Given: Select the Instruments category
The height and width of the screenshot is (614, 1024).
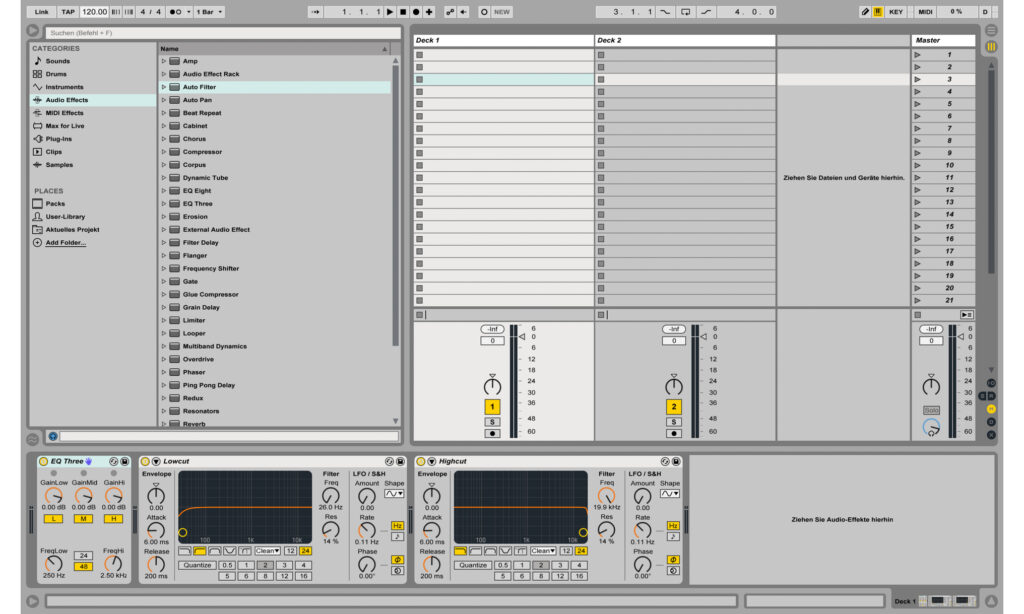Looking at the screenshot, I should 64,87.
